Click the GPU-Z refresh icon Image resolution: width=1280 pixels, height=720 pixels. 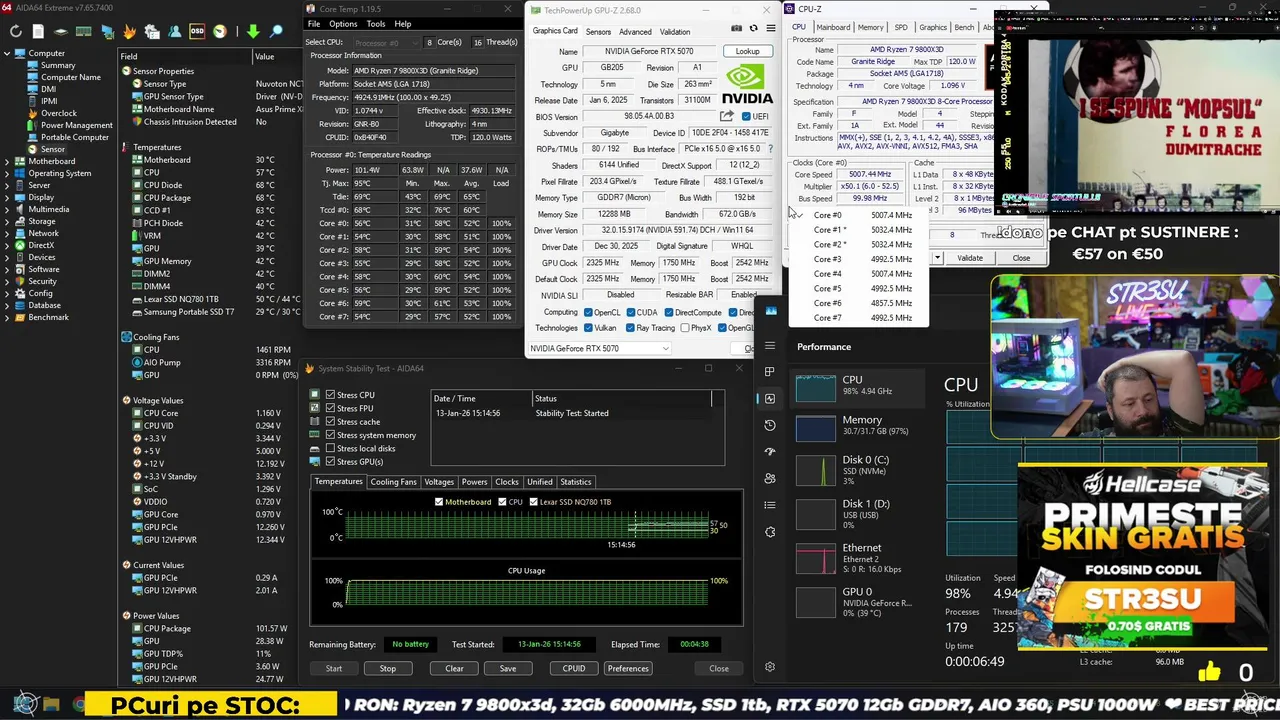[x=754, y=29]
